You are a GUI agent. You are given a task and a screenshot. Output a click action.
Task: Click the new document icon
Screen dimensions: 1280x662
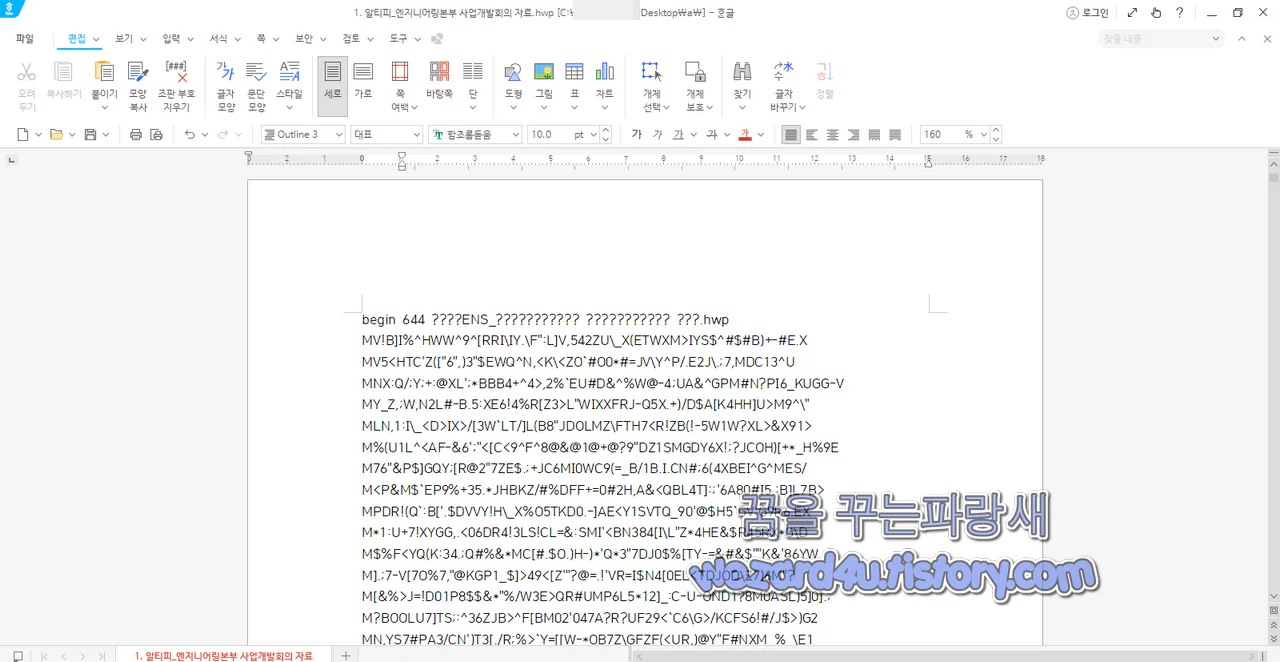click(x=22, y=134)
